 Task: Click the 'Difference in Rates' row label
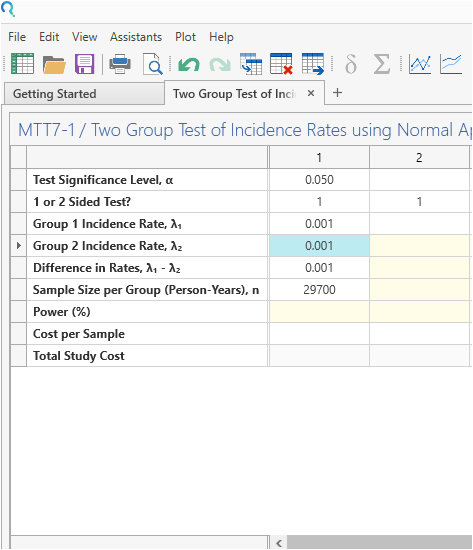107,268
